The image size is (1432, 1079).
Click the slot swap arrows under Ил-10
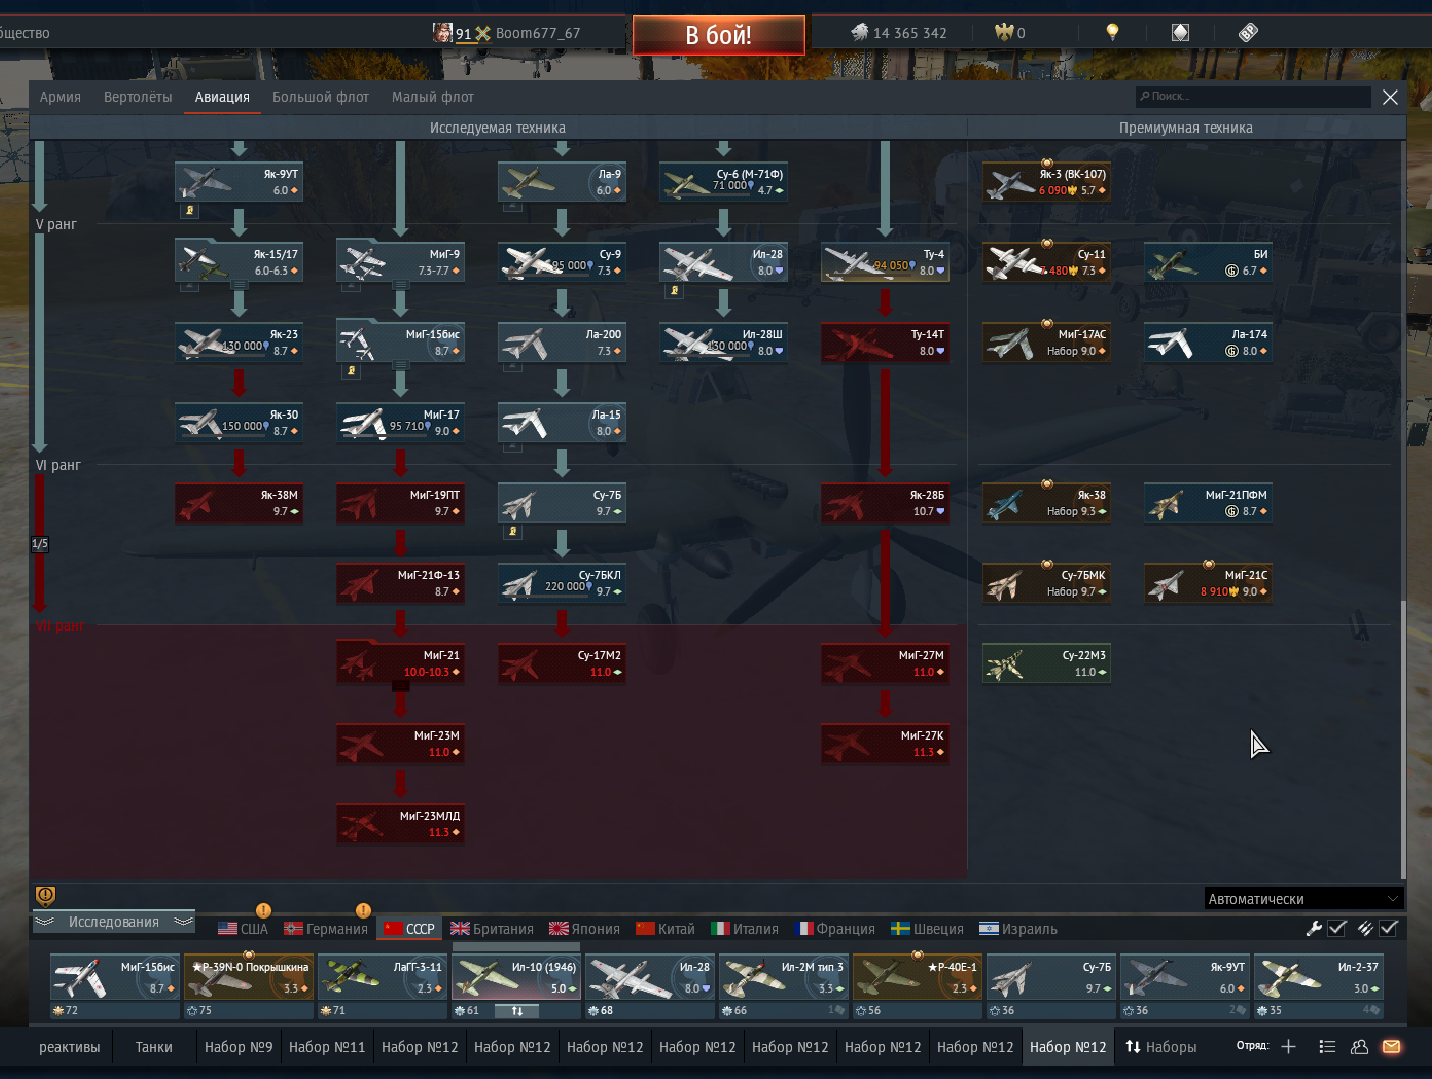pyautogui.click(x=517, y=1011)
